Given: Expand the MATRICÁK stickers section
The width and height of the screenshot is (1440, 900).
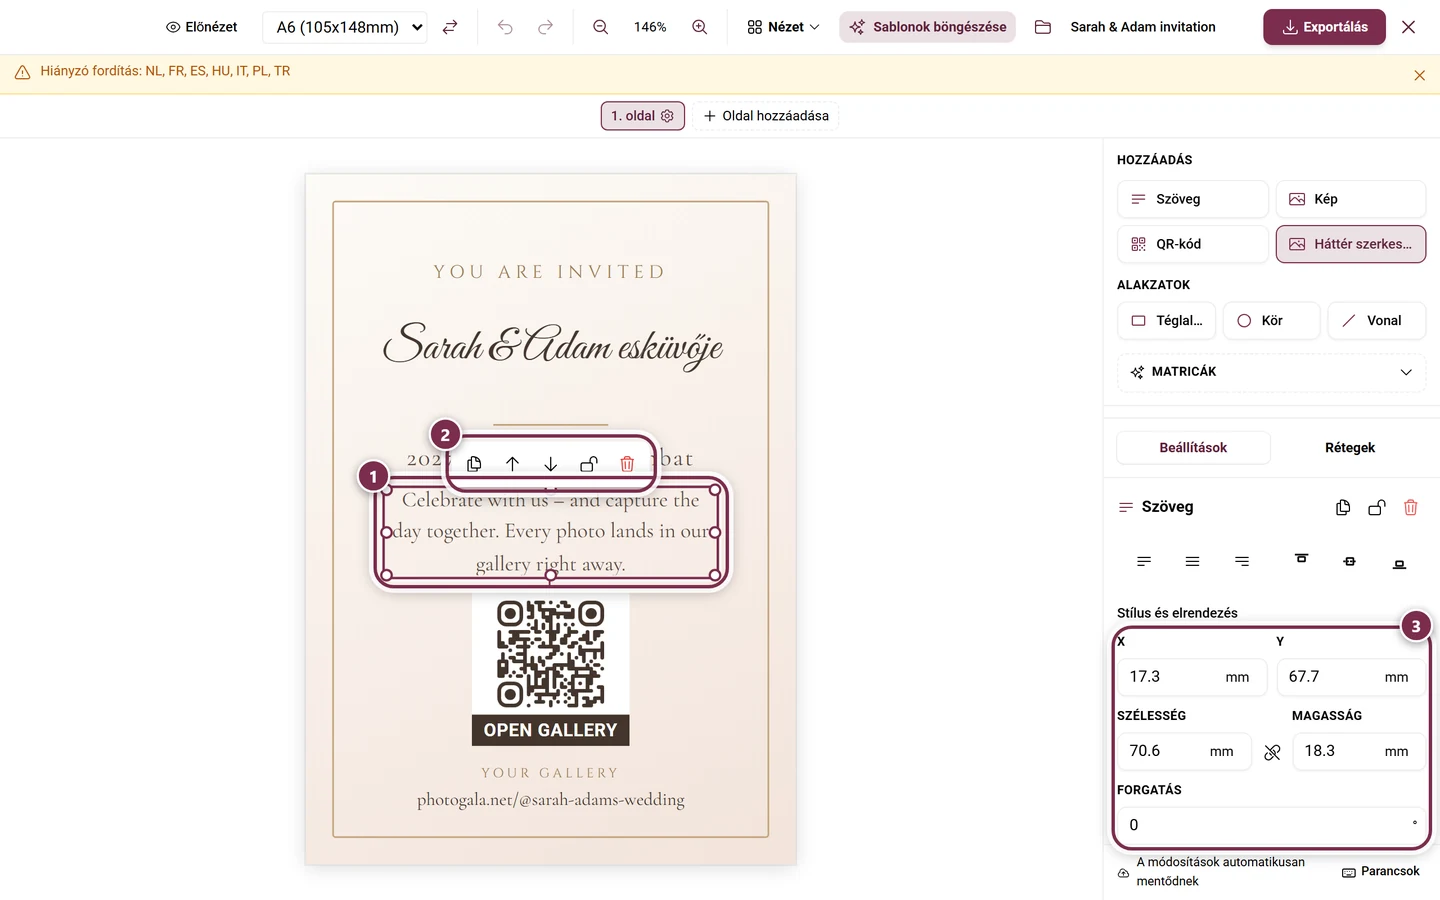Looking at the screenshot, I should (x=1271, y=372).
